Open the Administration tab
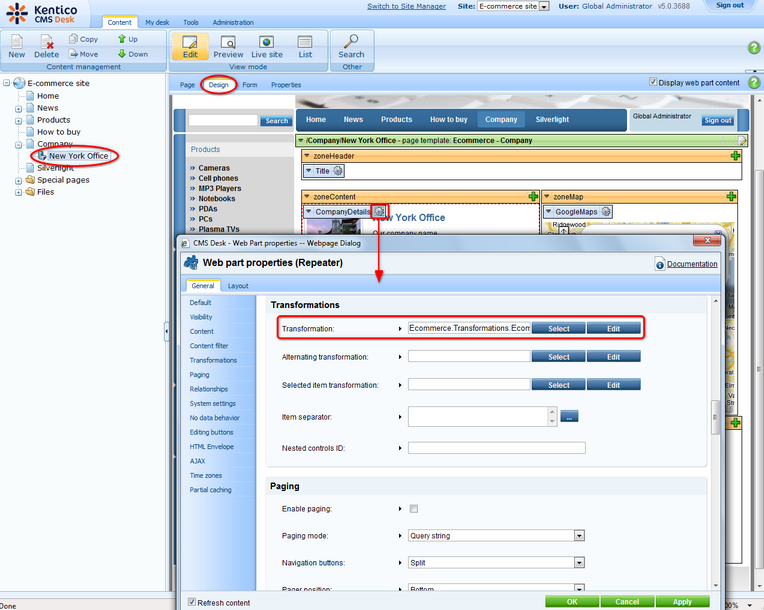 coord(232,22)
